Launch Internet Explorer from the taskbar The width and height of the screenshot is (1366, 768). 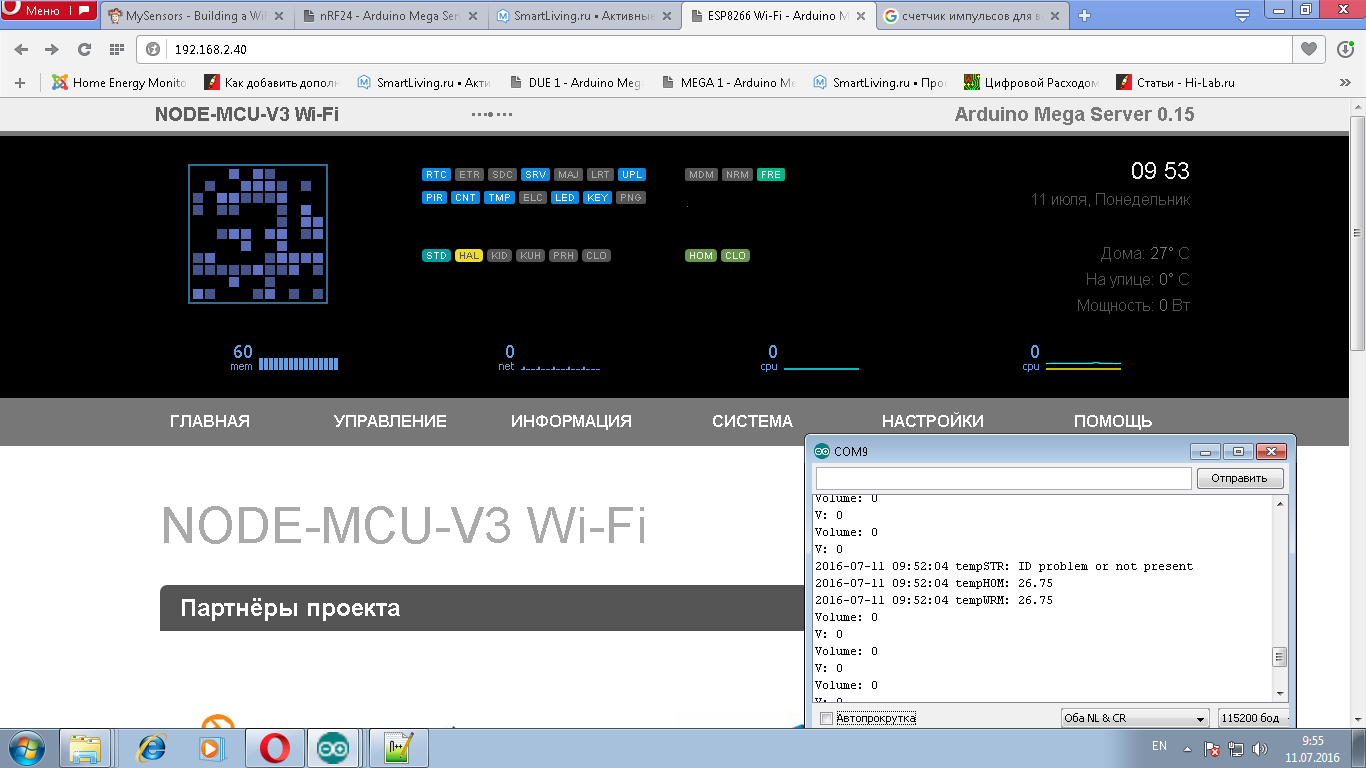click(151, 748)
